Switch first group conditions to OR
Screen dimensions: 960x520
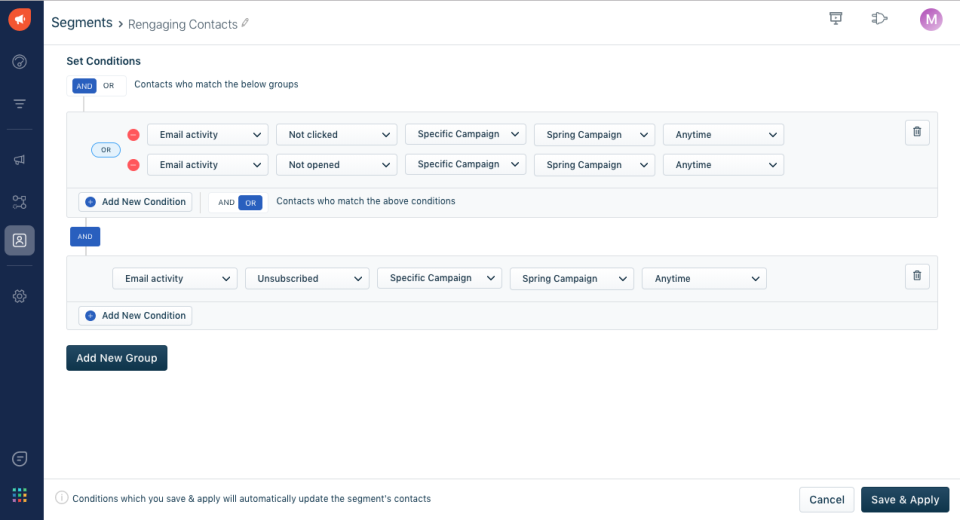pyautogui.click(x=250, y=203)
